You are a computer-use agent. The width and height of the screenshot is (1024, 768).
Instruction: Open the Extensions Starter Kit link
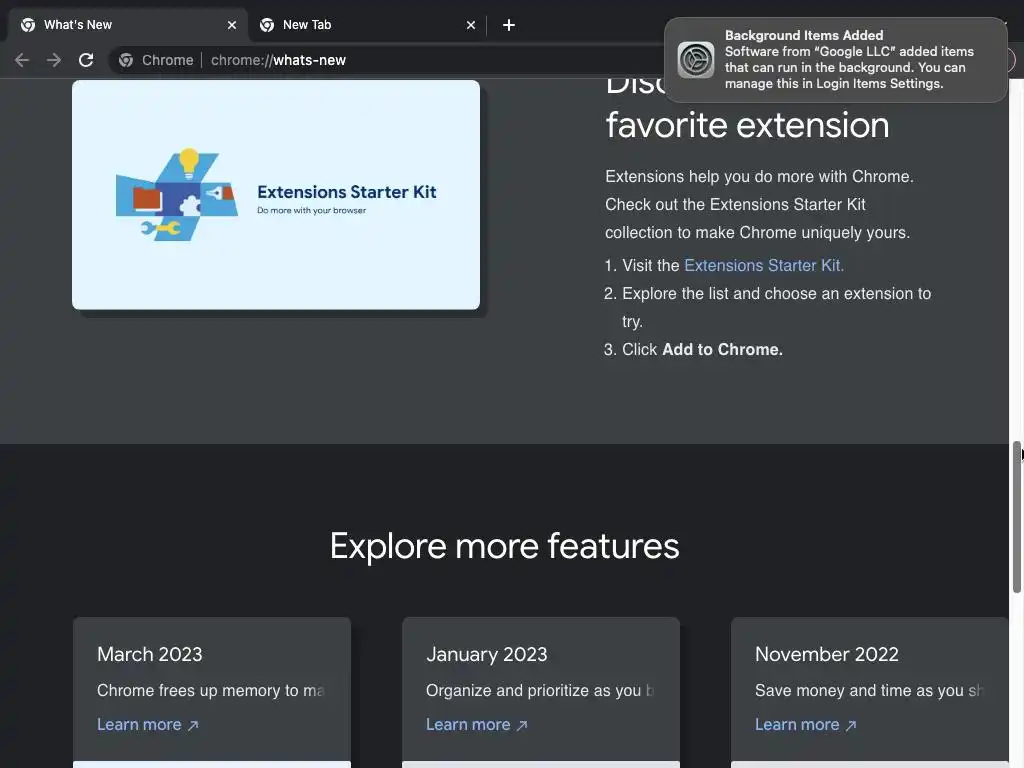pos(763,265)
